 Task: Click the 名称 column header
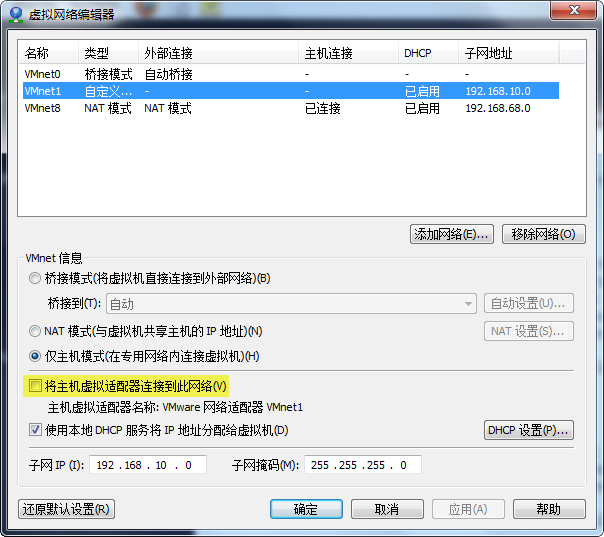coord(49,53)
